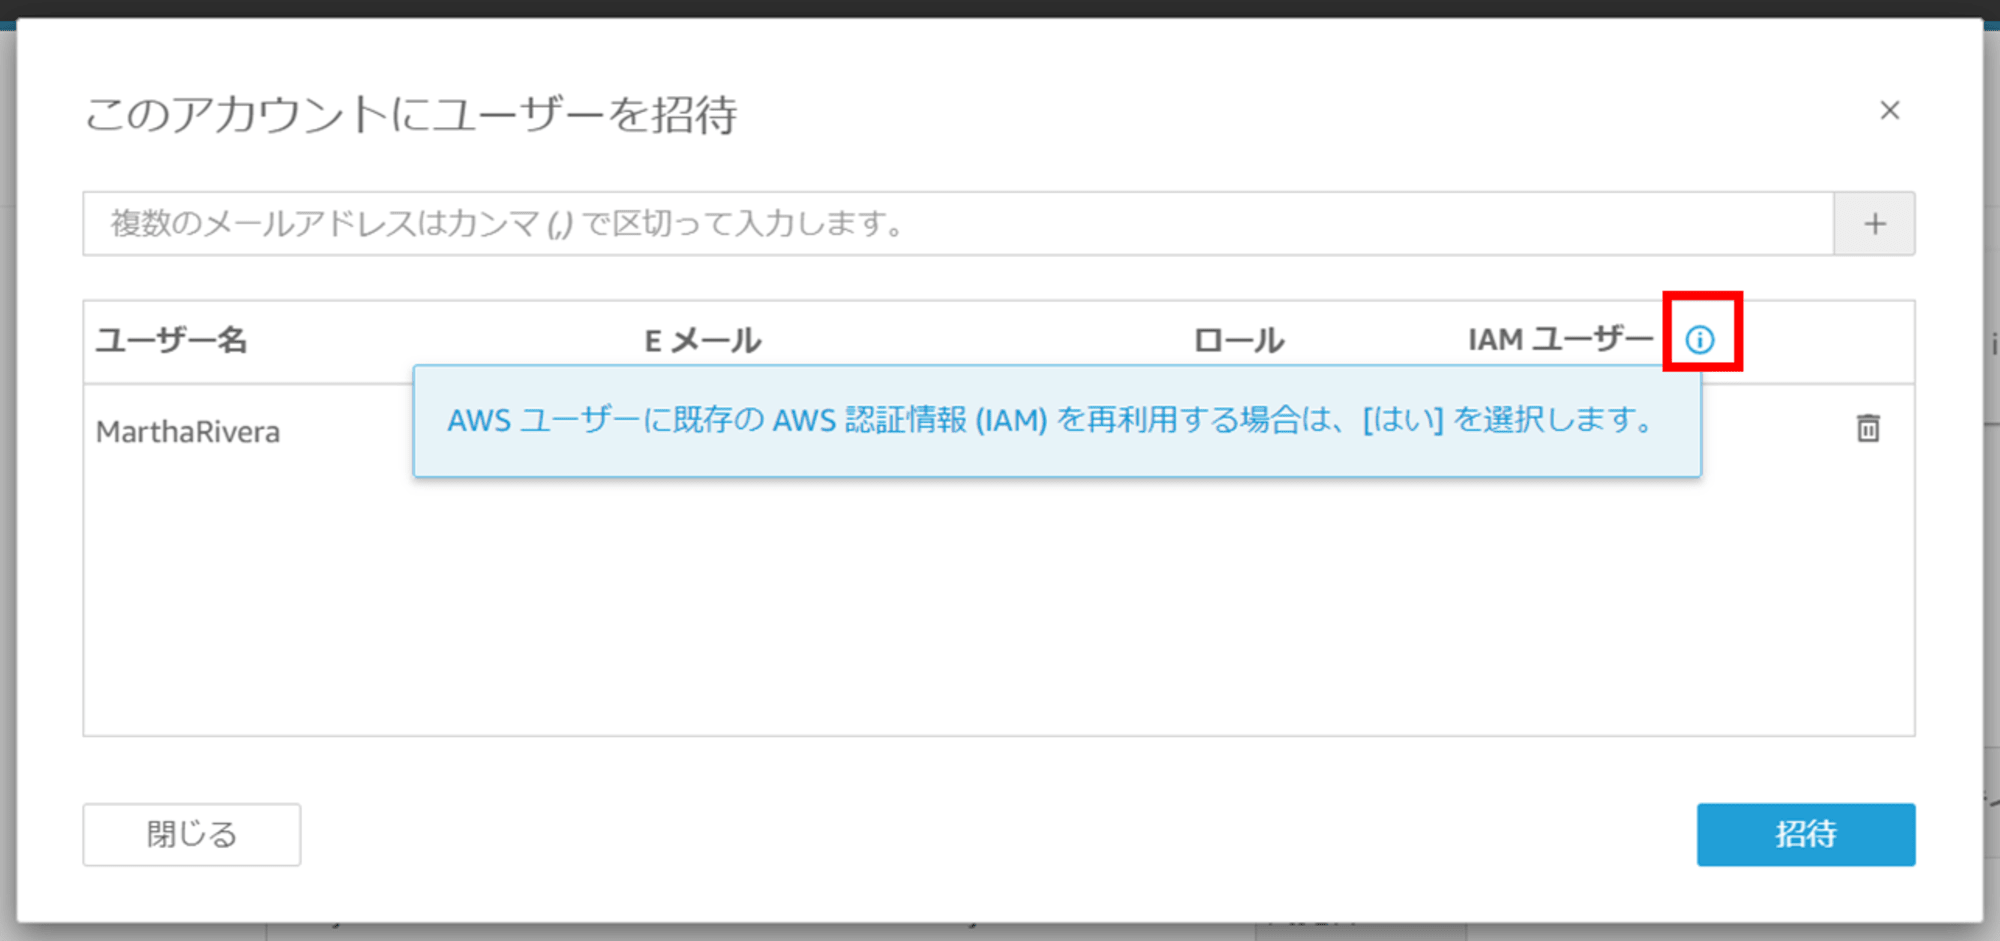
Task: Click the blue 招待 button
Action: coord(1806,834)
